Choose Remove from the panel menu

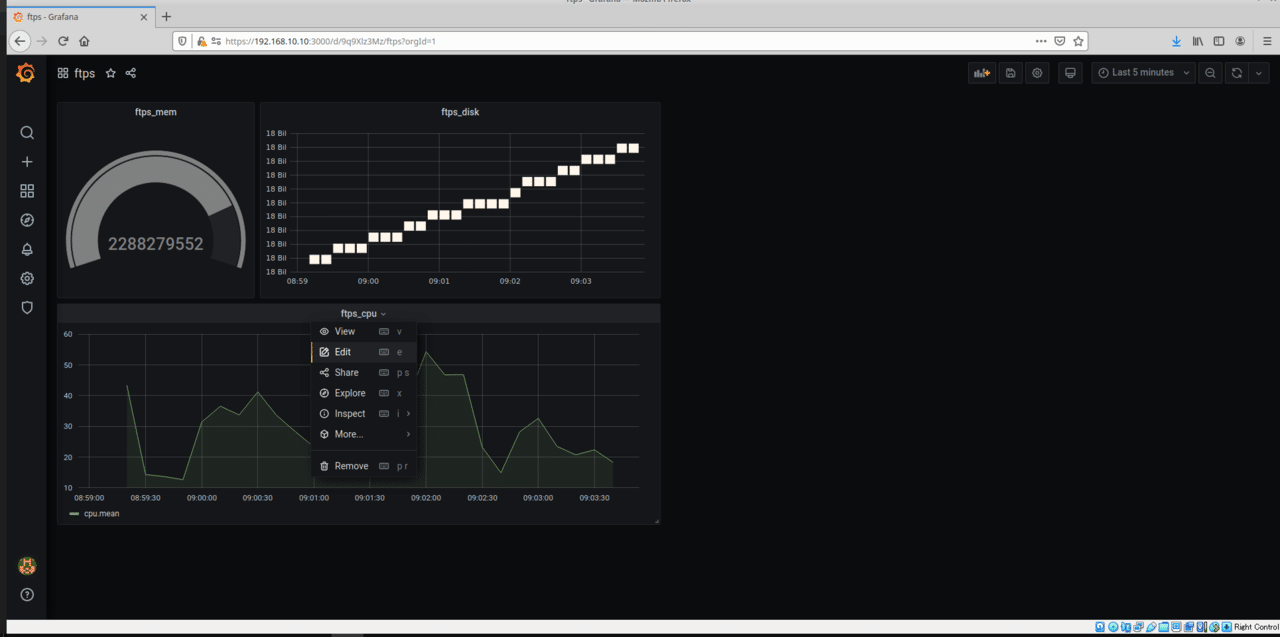(x=364, y=466)
